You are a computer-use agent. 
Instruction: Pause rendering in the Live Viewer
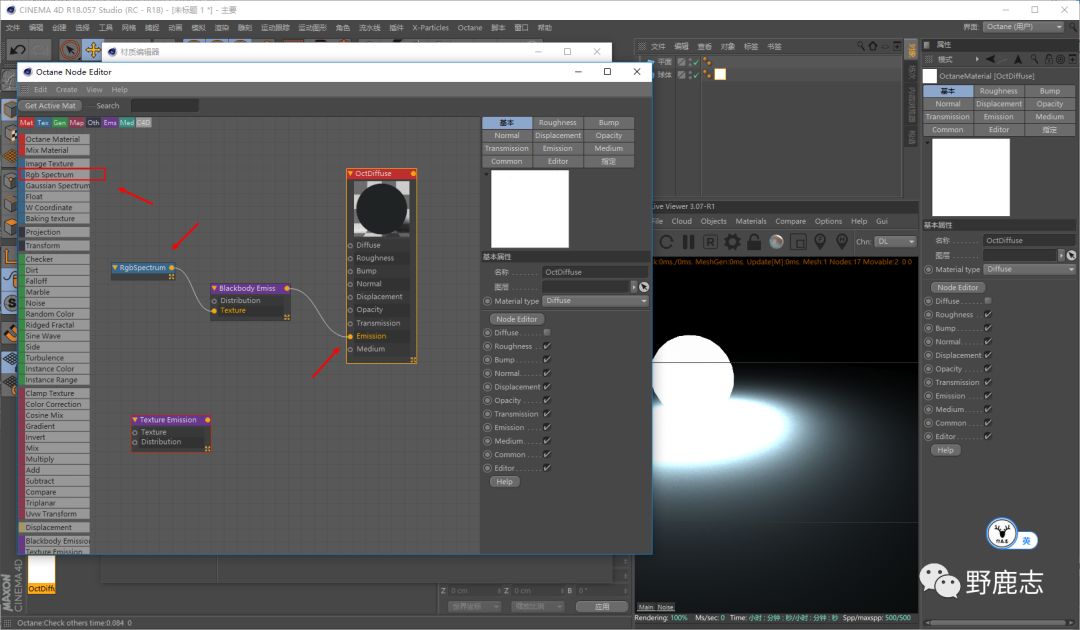(688, 242)
